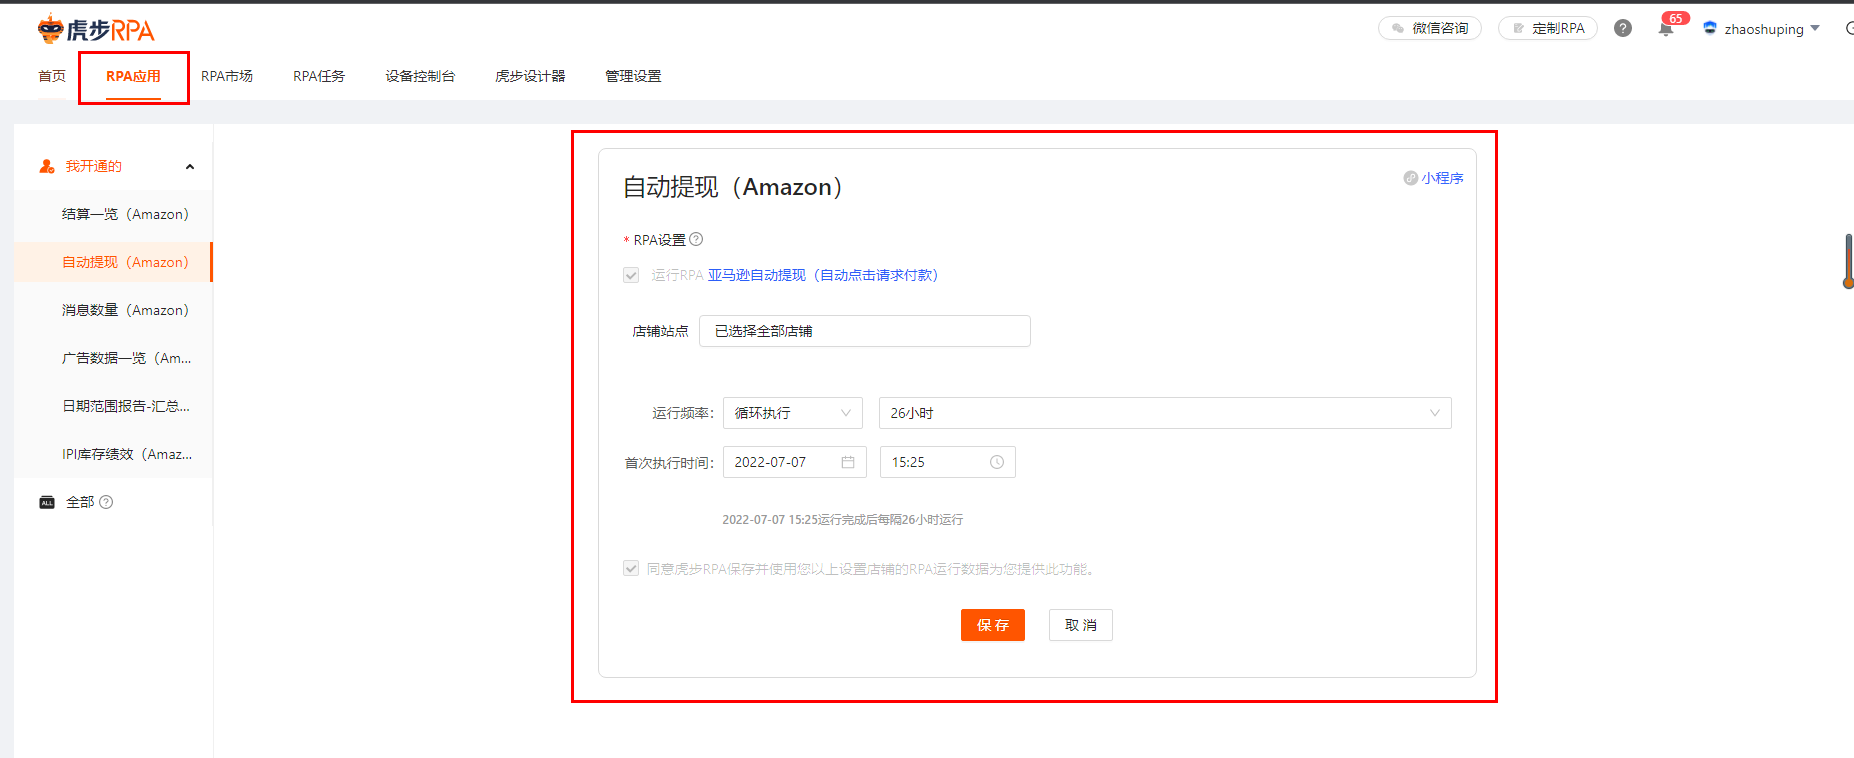This screenshot has height=758, width=1854.
Task: Select 自动提现 (Amazon) in sidebar
Action: (x=114, y=262)
